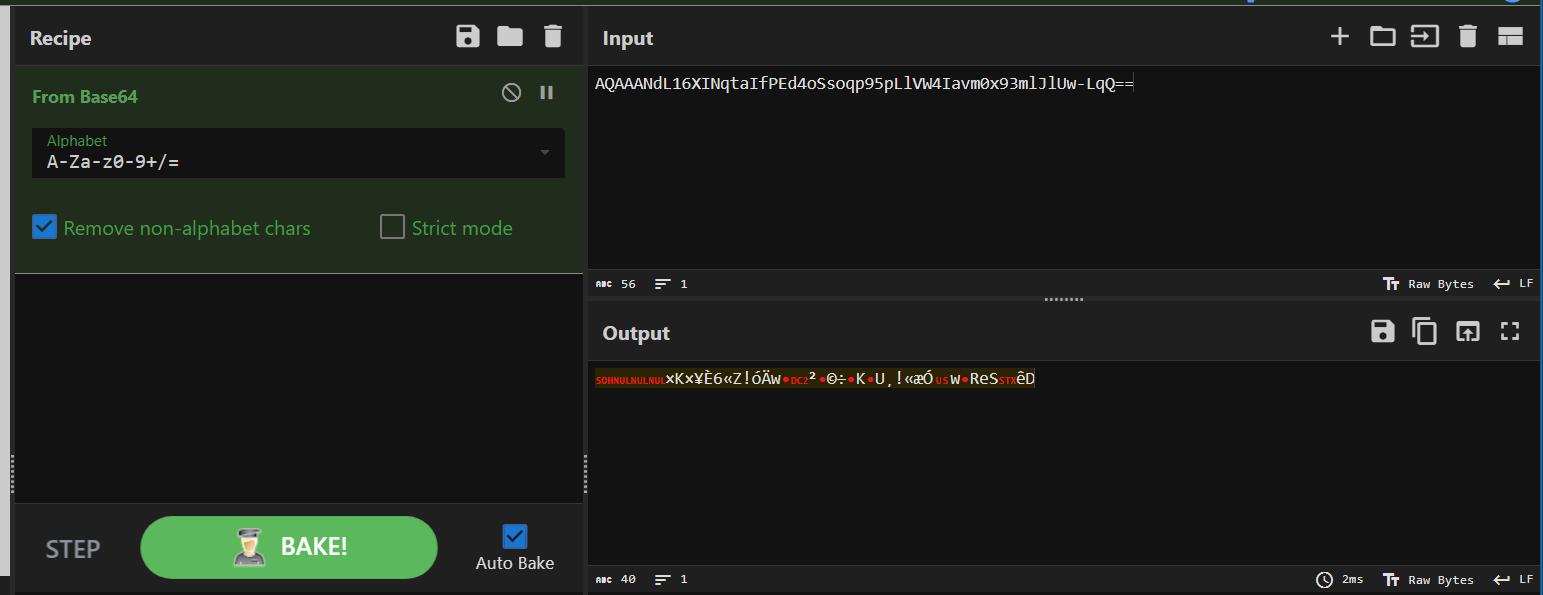The height and width of the screenshot is (595, 1543).
Task: Toggle the Auto Bake checkbox
Action: click(x=515, y=537)
